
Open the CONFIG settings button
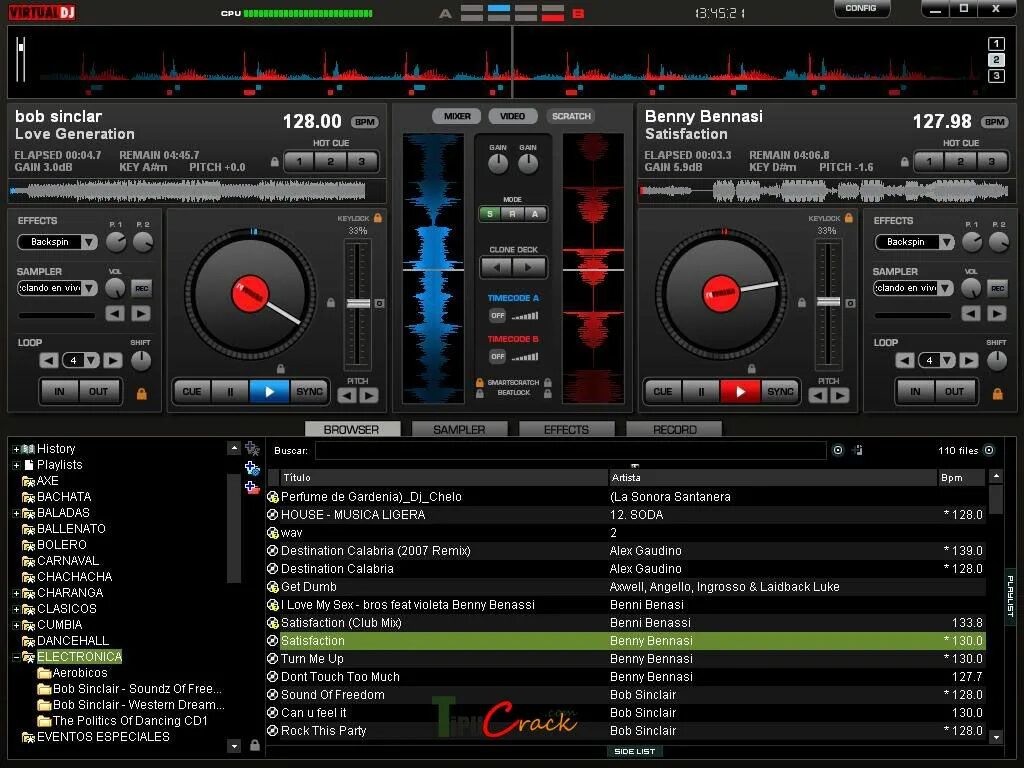[x=861, y=8]
